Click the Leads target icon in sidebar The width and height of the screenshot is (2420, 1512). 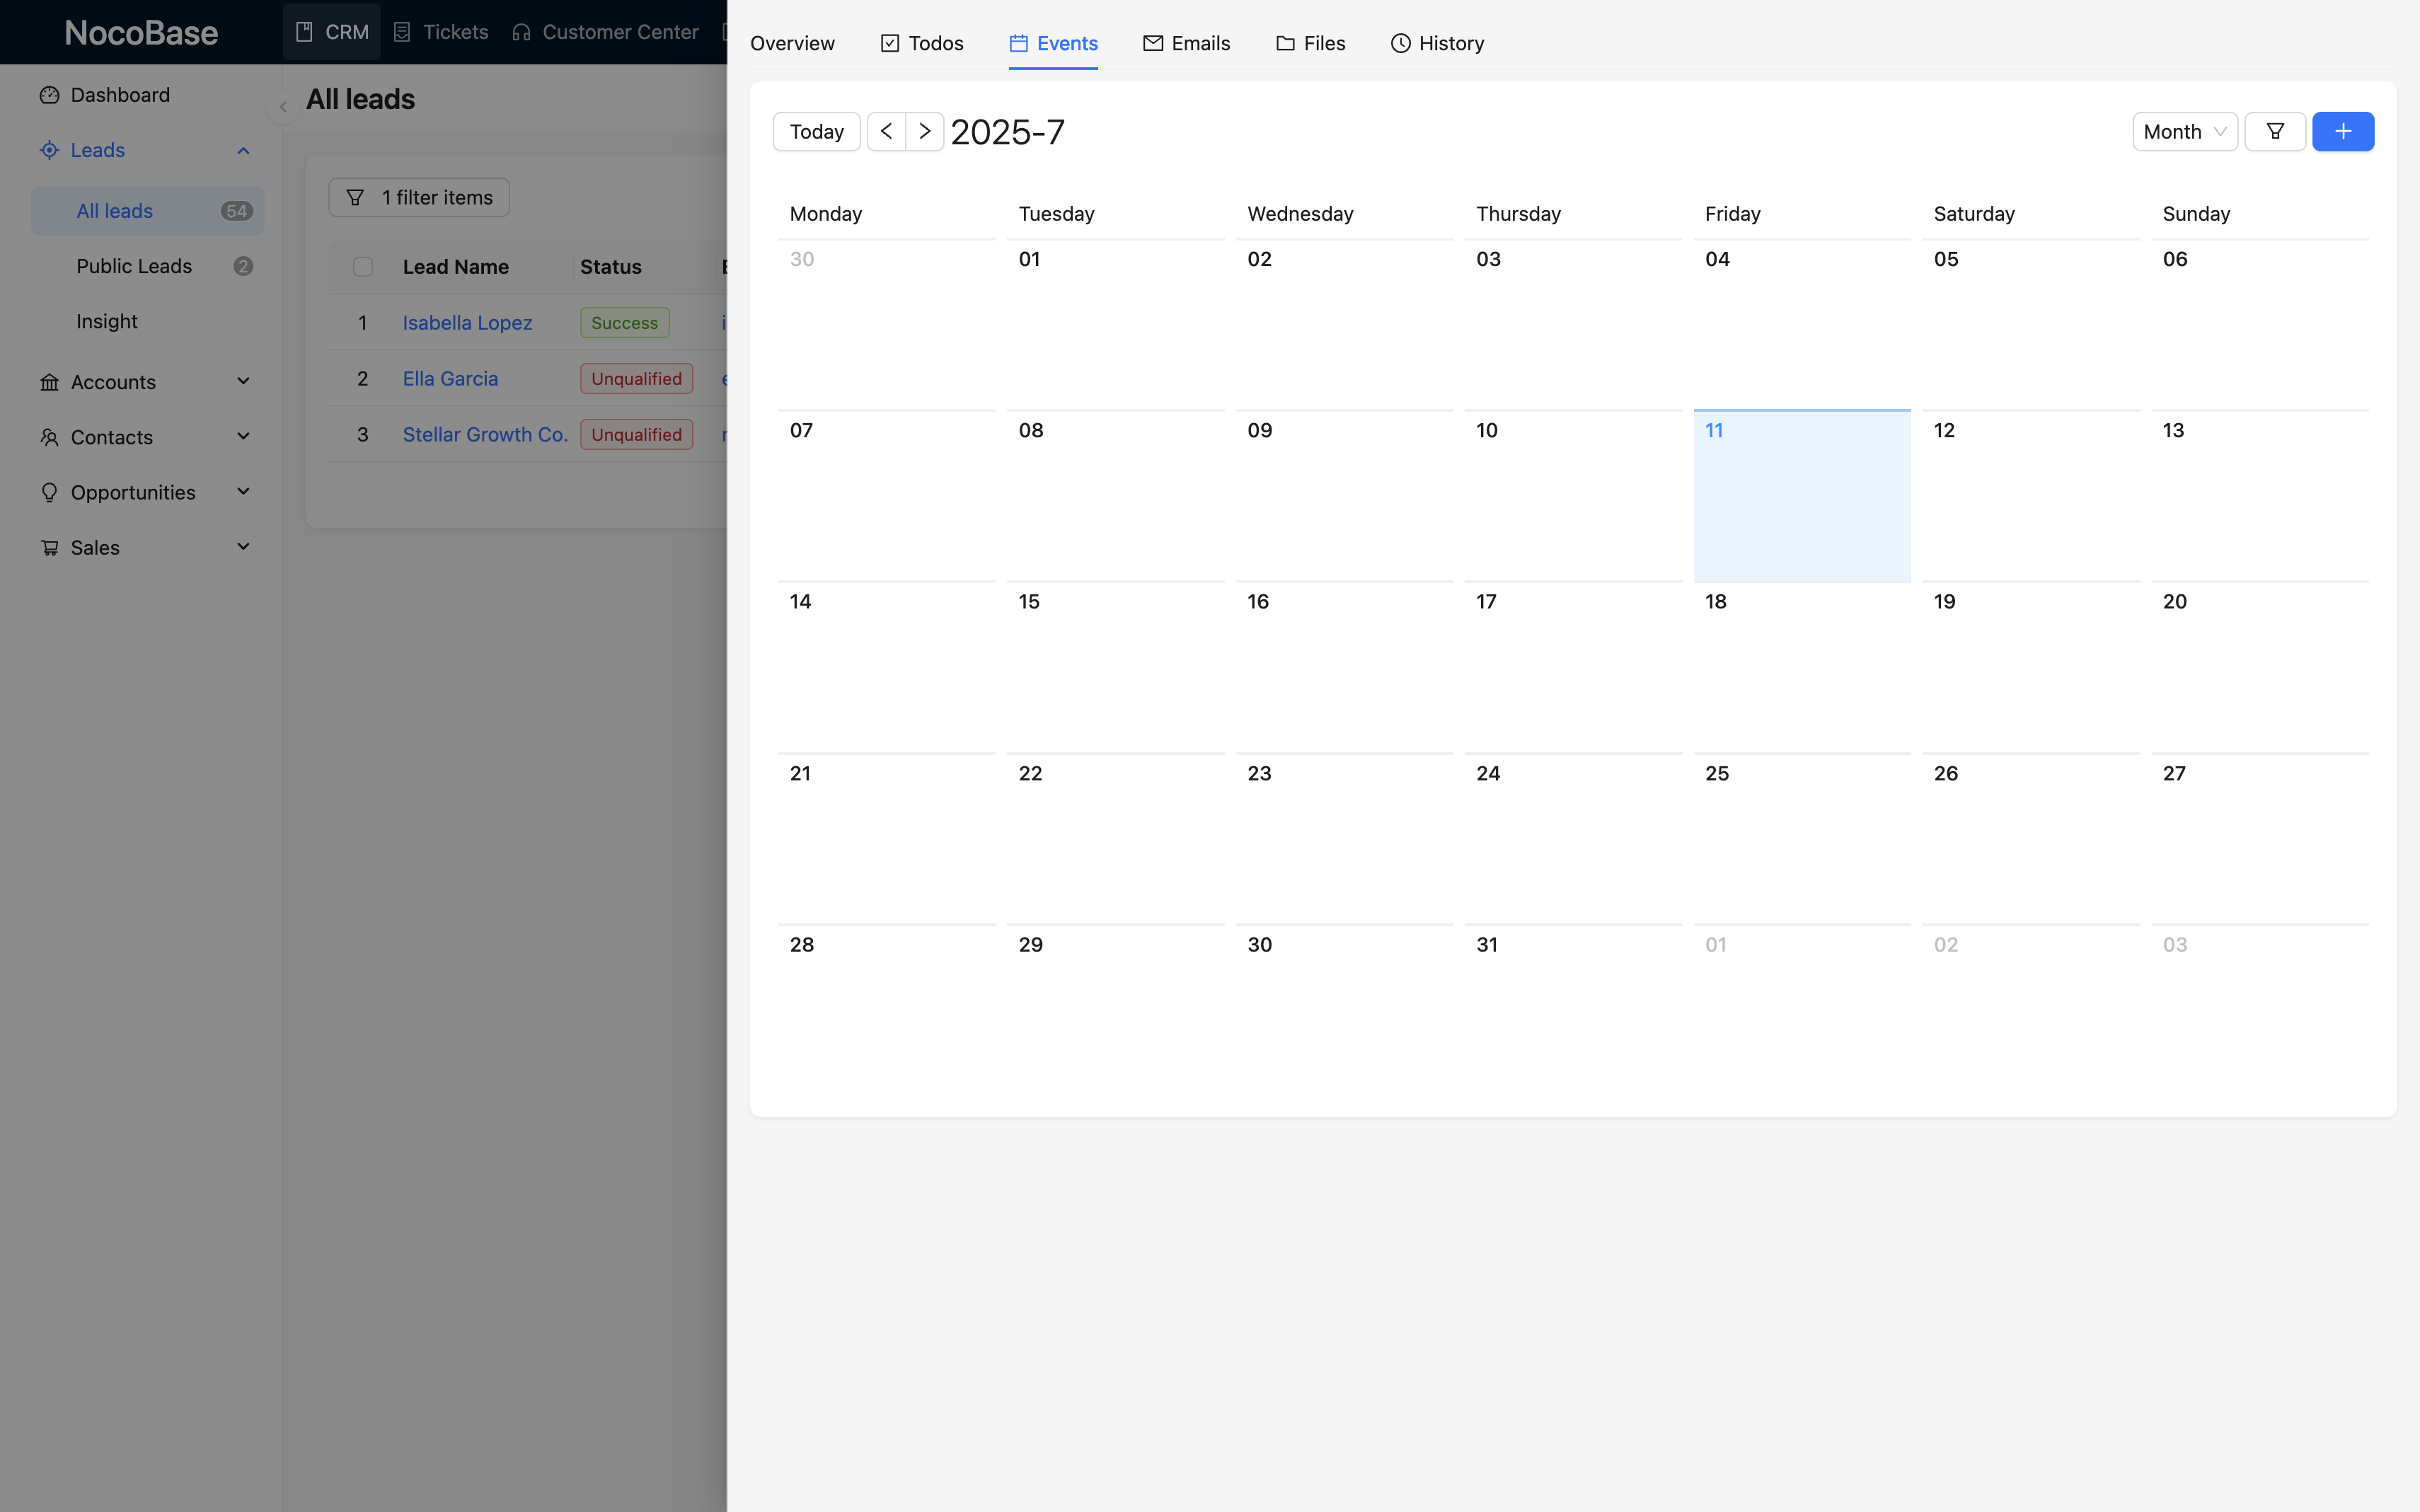[50, 150]
